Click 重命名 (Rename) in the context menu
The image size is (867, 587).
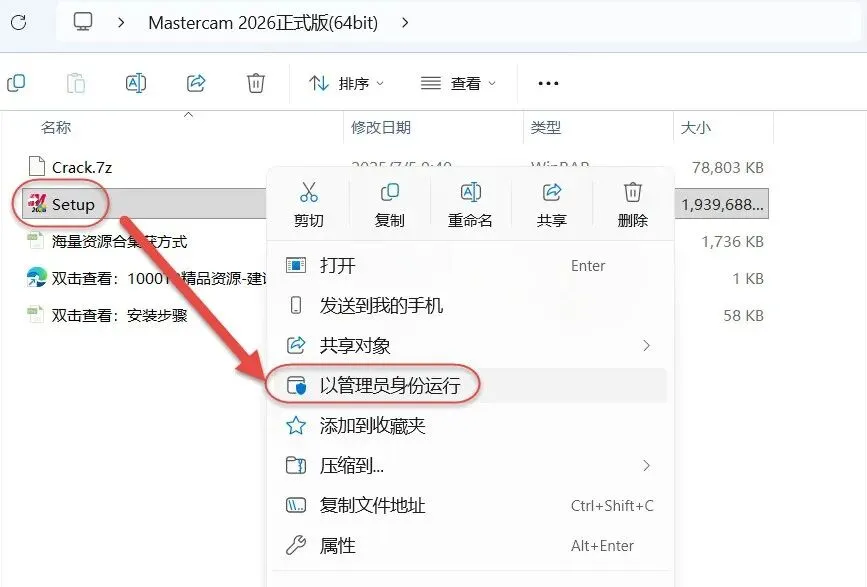click(470, 205)
